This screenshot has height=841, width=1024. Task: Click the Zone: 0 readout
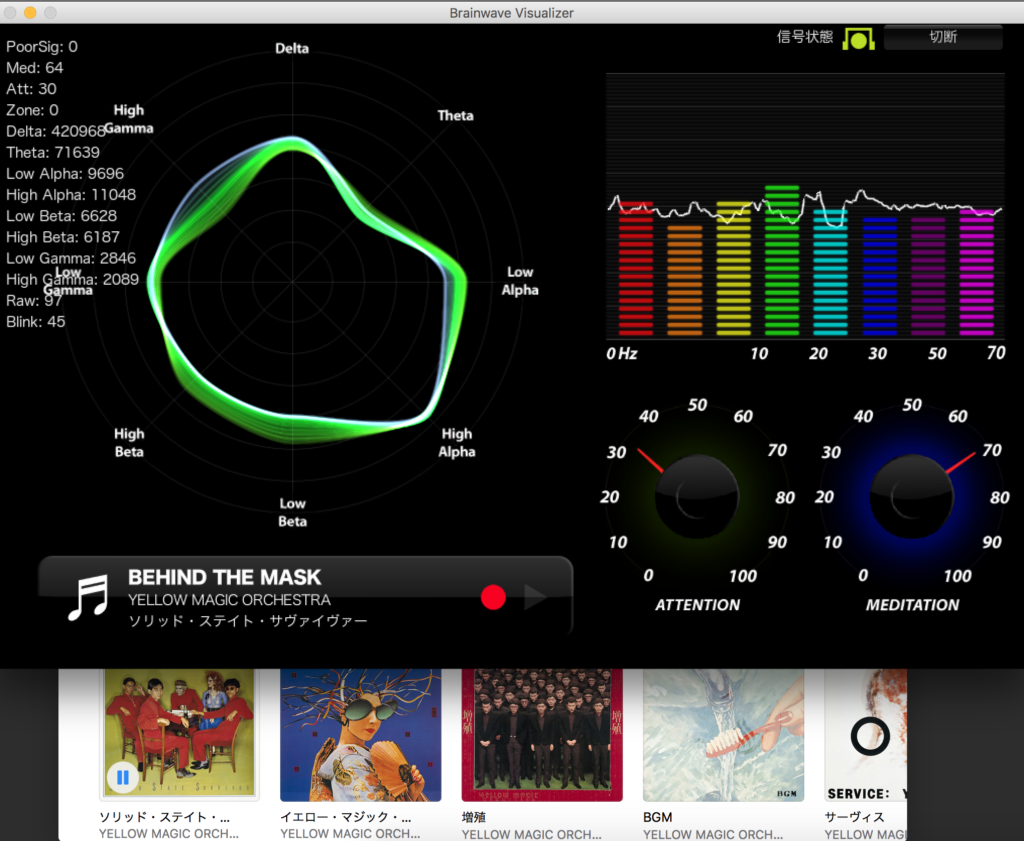[x=32, y=110]
